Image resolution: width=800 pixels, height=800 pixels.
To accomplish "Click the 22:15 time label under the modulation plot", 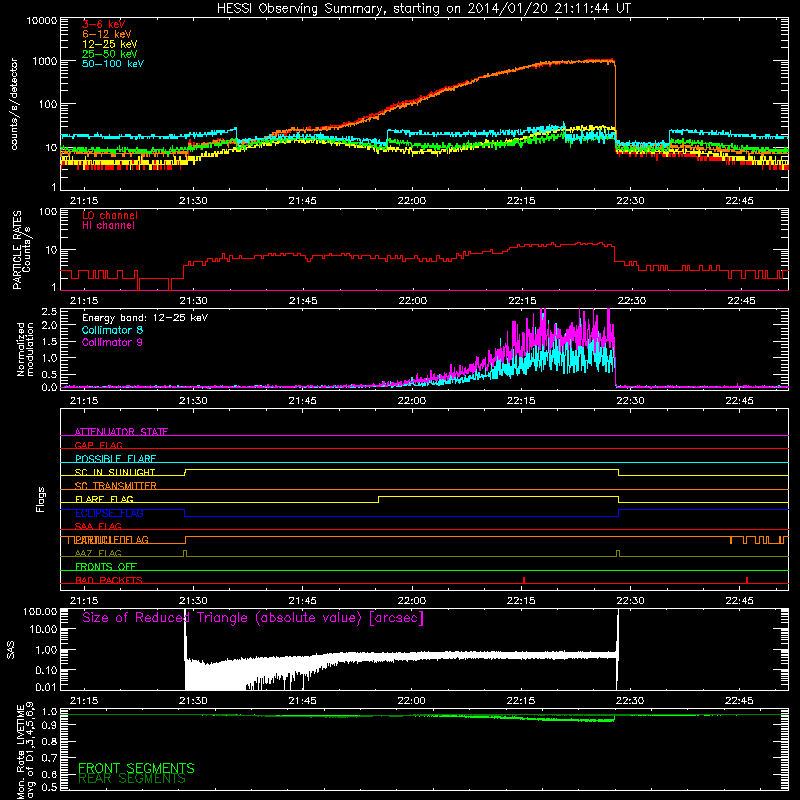I will (521, 401).
